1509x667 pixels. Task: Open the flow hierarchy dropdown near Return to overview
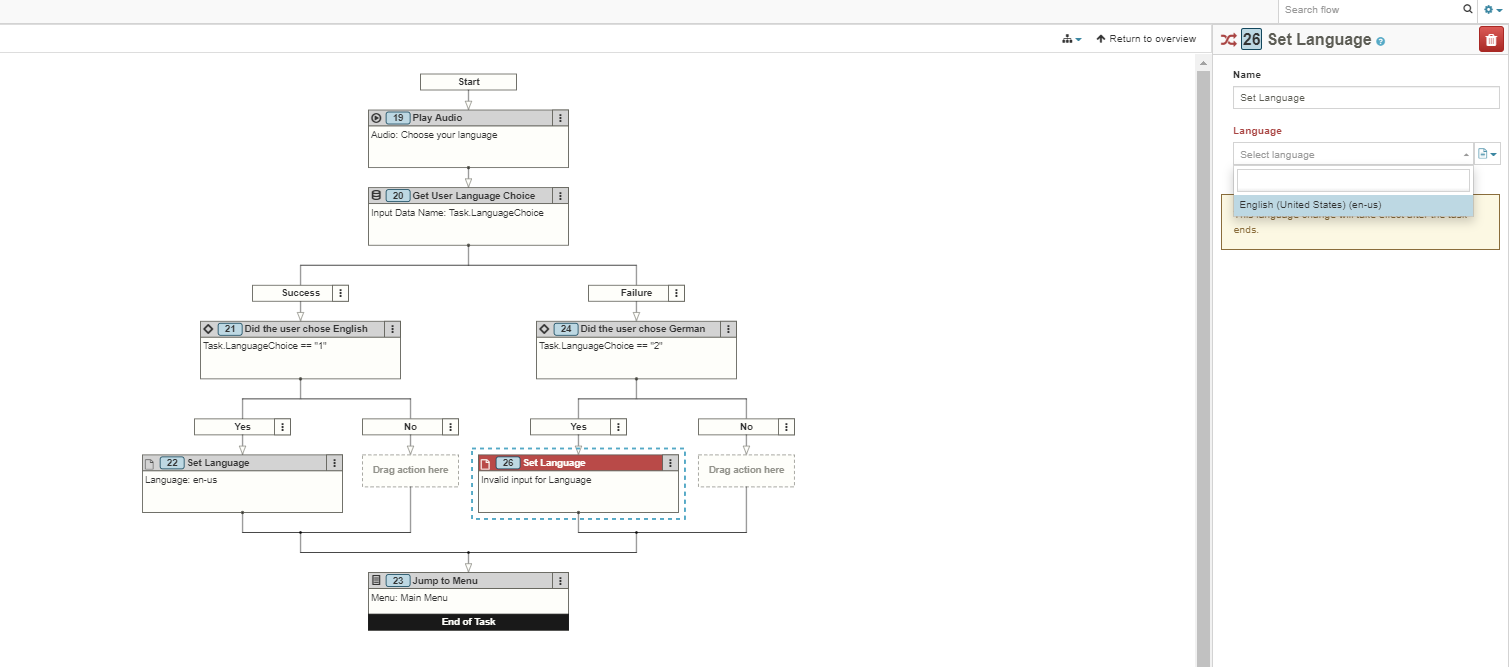(x=1071, y=38)
